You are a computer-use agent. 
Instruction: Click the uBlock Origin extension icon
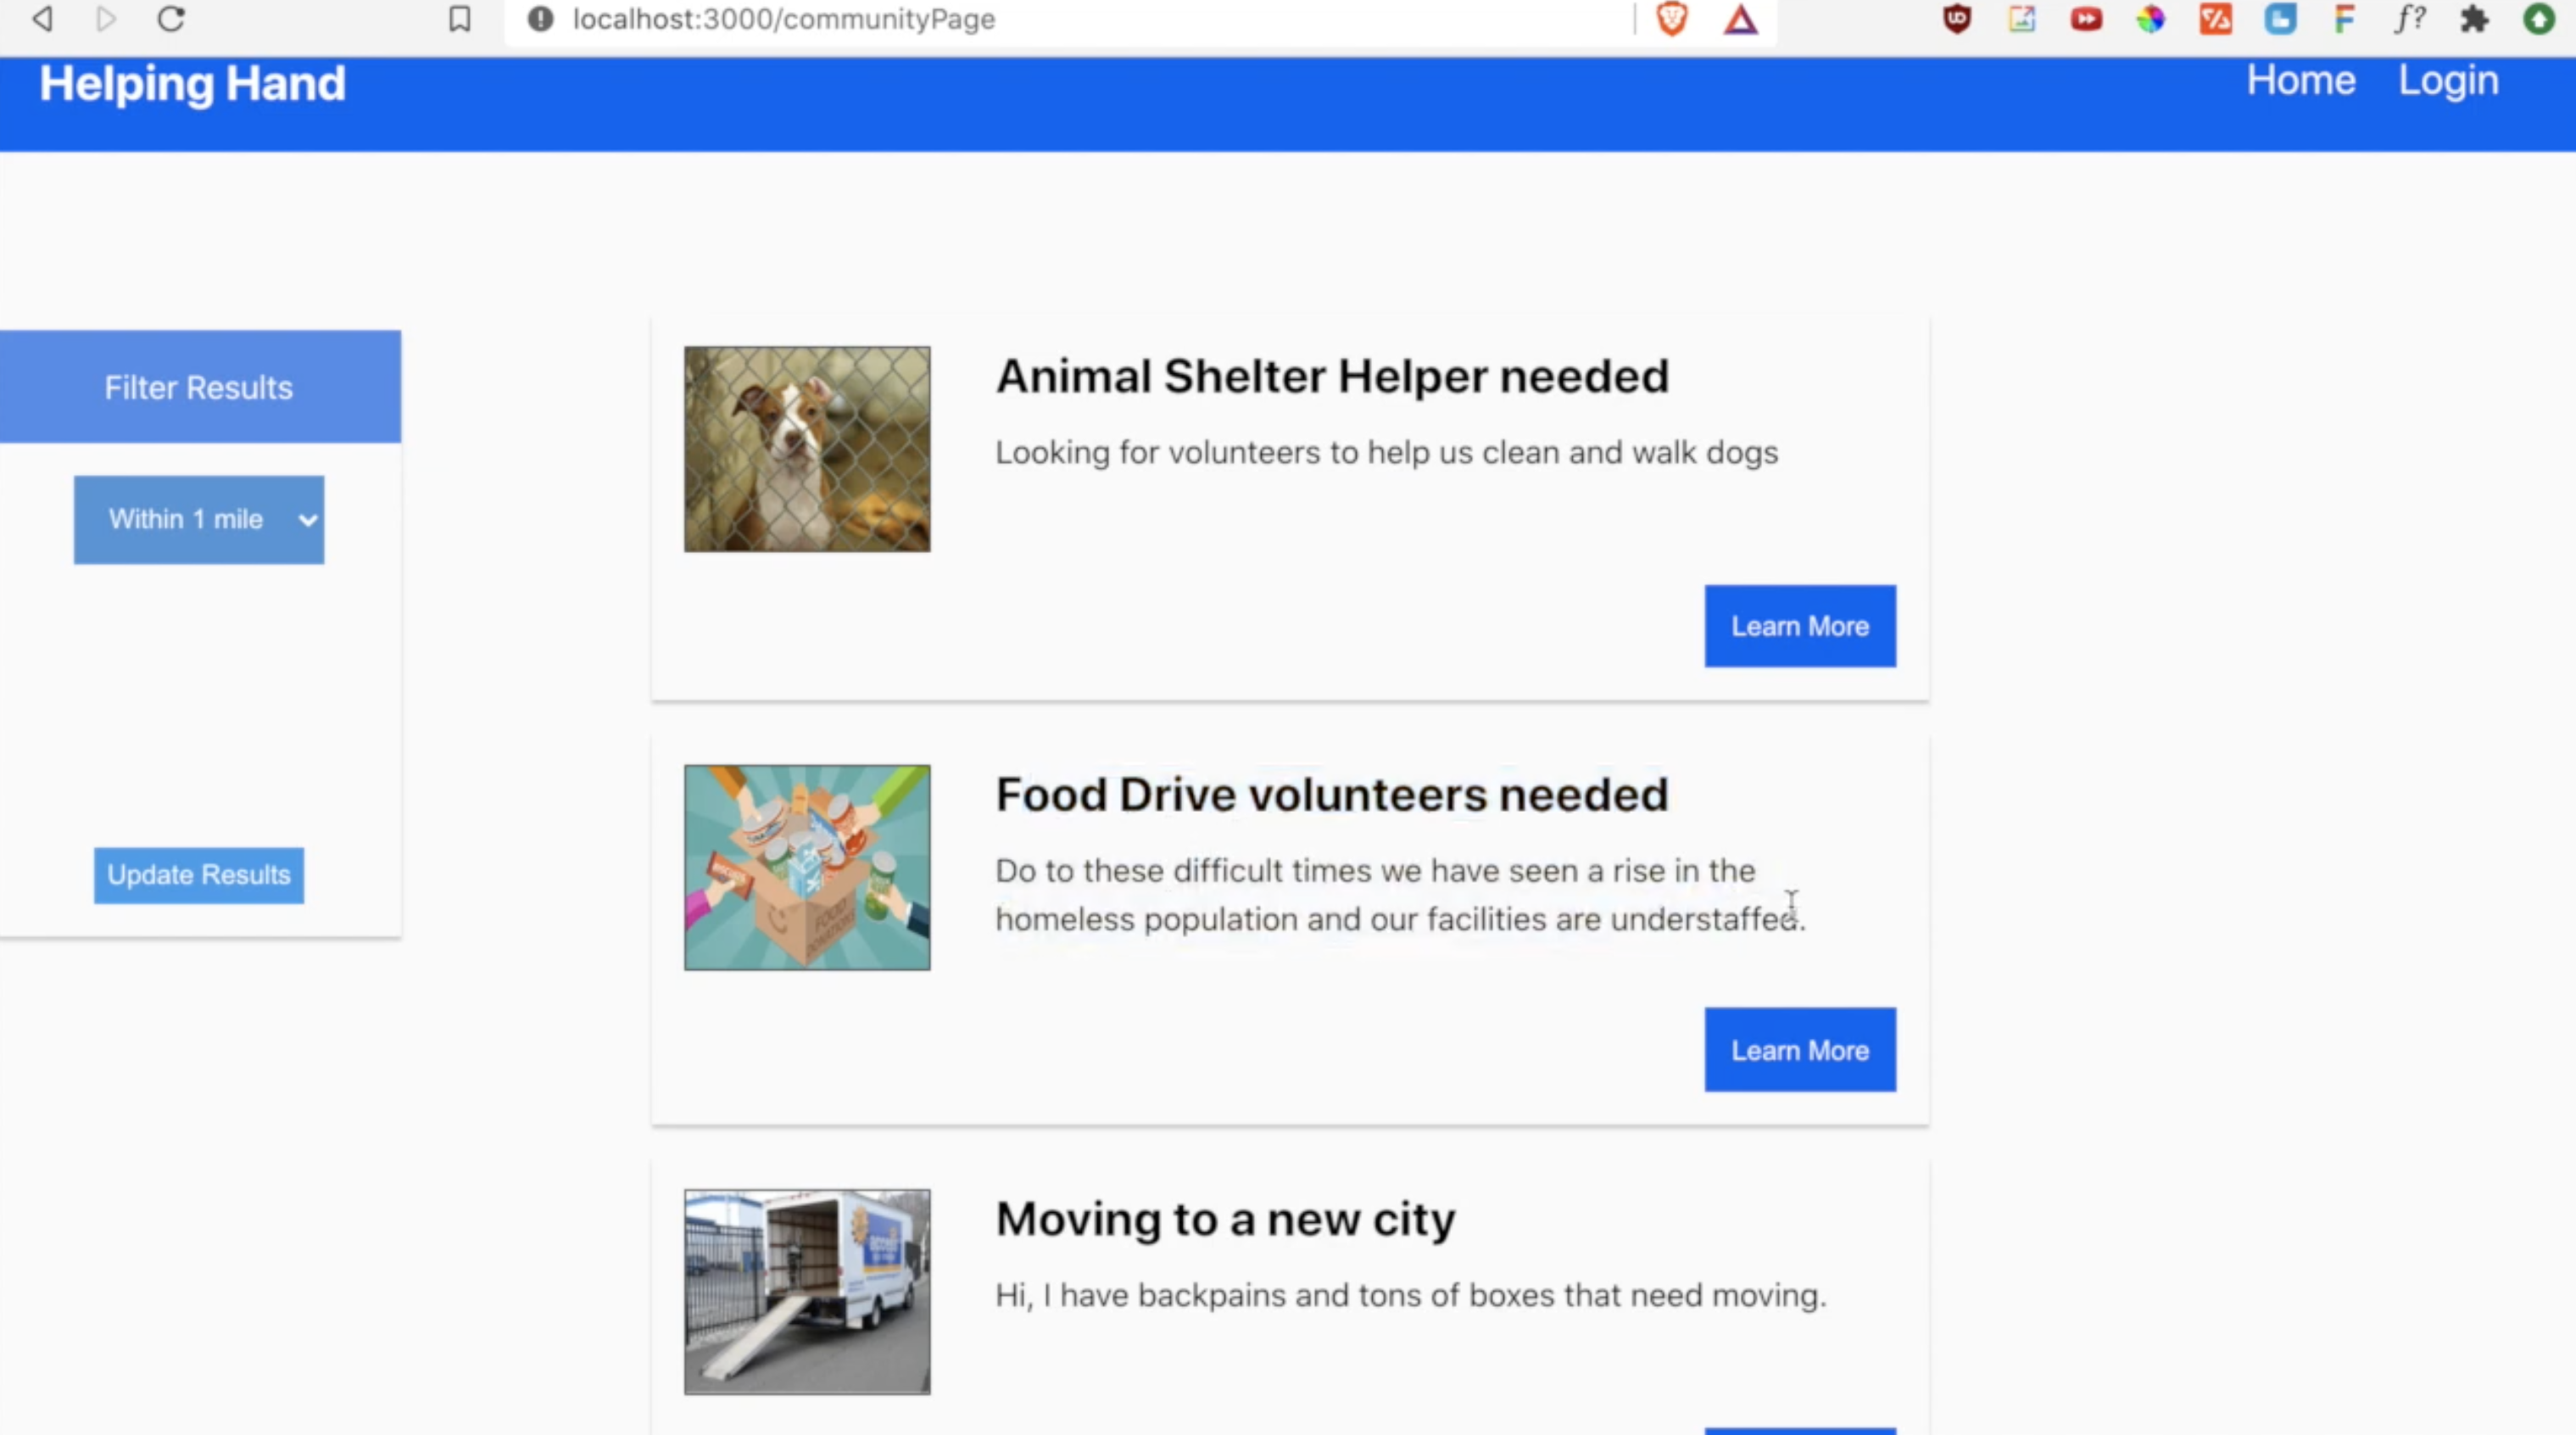[1957, 19]
